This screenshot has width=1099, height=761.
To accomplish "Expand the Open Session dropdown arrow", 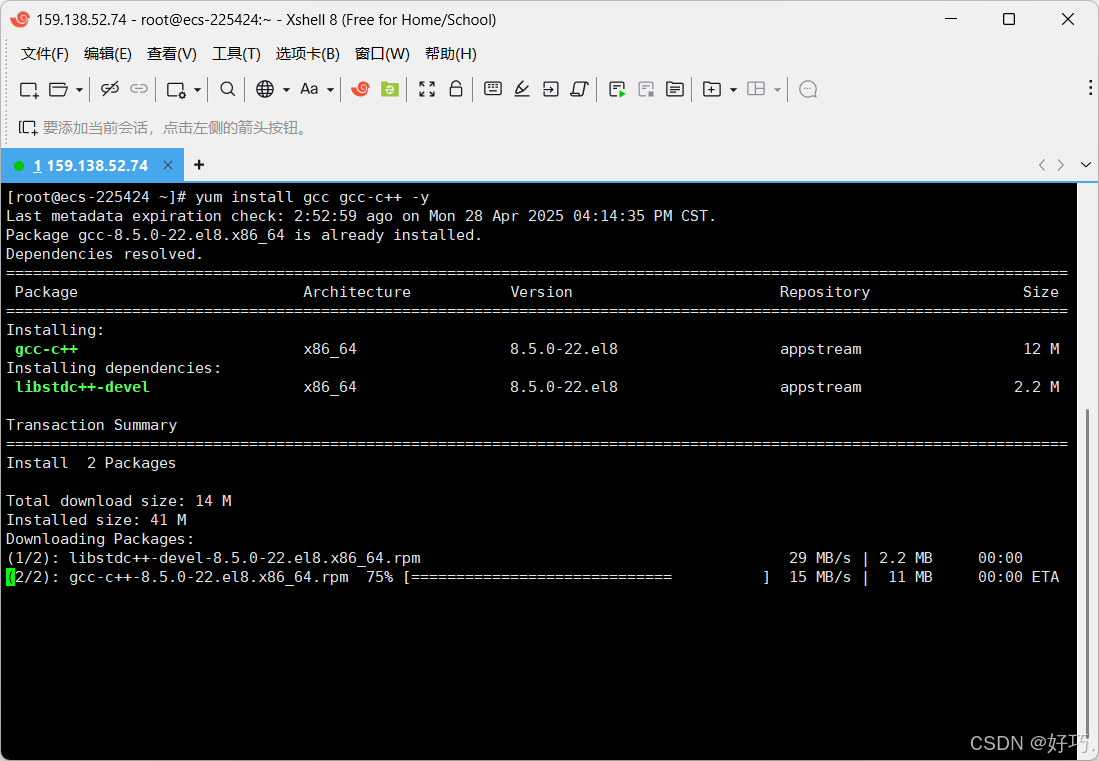I will point(79,90).
